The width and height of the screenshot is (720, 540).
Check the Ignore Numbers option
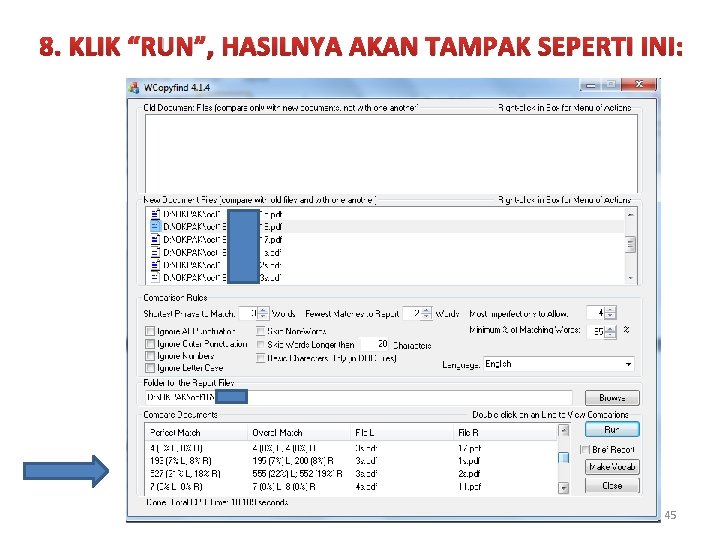150,356
